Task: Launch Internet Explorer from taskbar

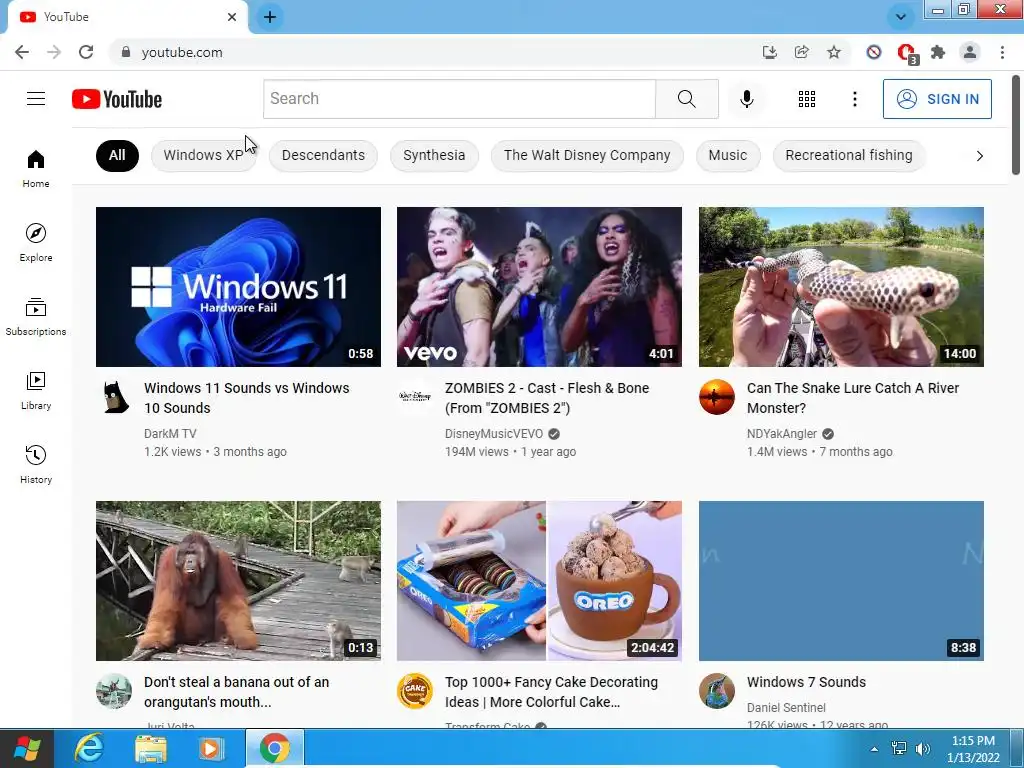Action: [89, 748]
